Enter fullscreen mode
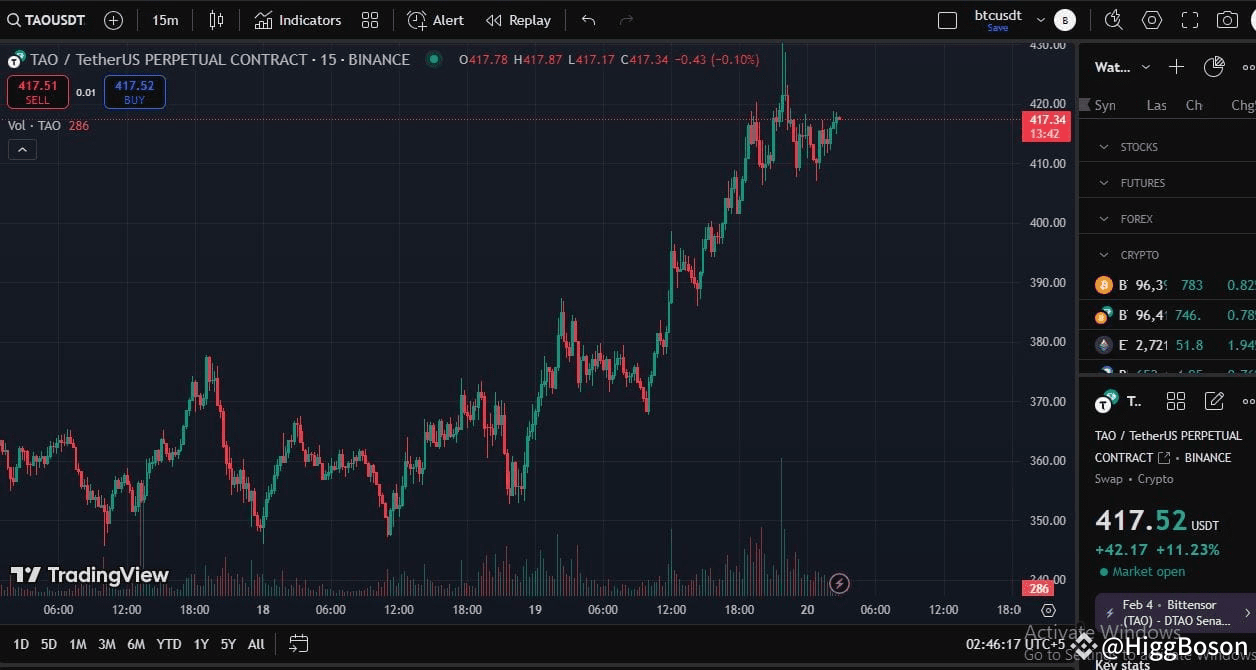Screen dimensions: 1256x670 1189,19
